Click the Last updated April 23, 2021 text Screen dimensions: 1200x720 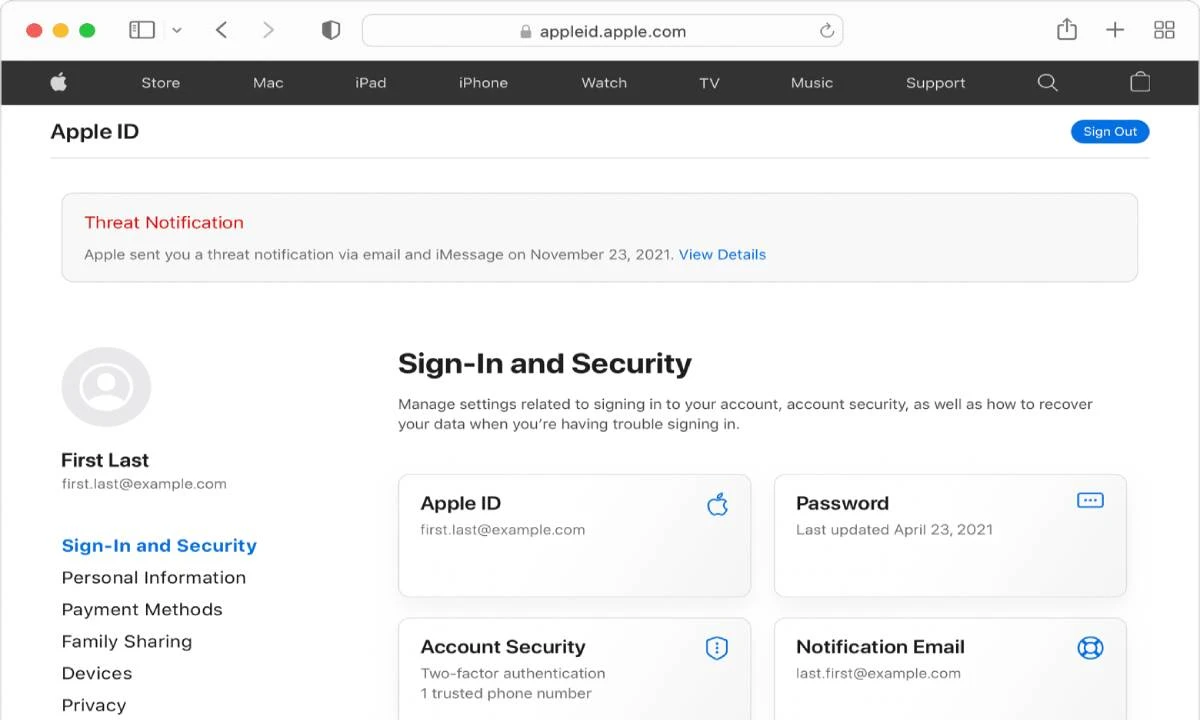894,530
